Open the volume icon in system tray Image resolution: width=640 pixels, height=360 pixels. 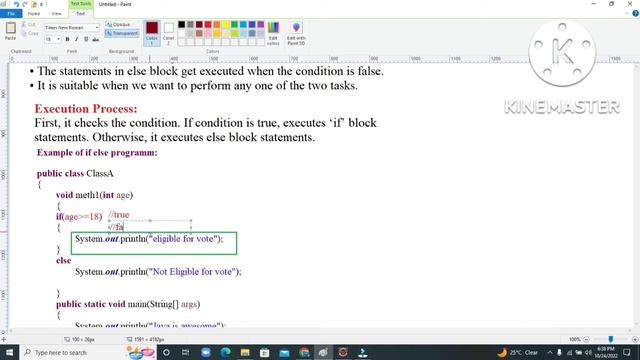point(588,352)
